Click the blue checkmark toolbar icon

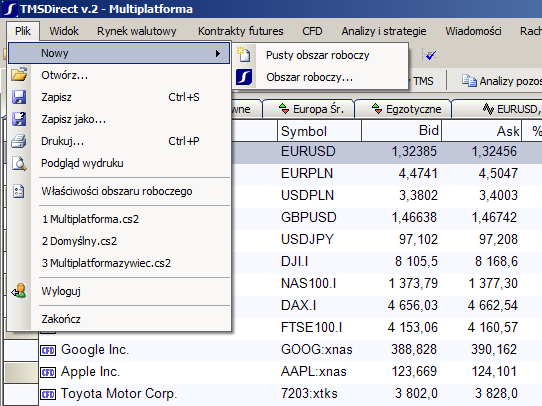coord(431,55)
